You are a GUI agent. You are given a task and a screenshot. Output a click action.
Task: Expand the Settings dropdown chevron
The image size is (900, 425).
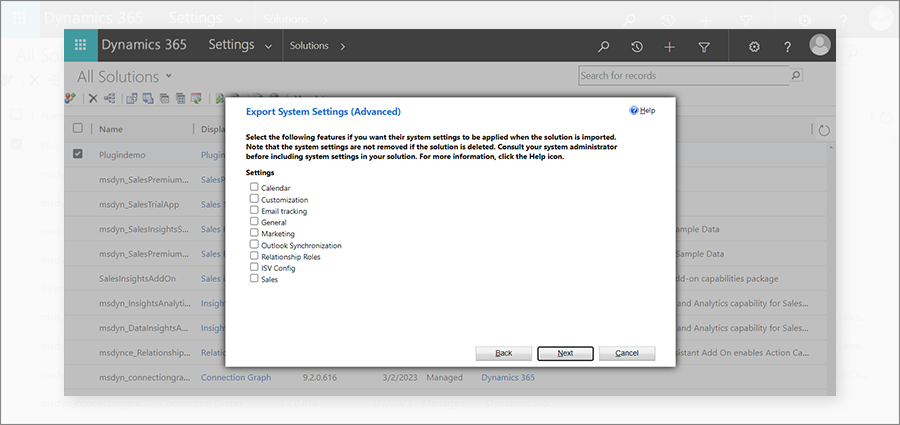(268, 47)
